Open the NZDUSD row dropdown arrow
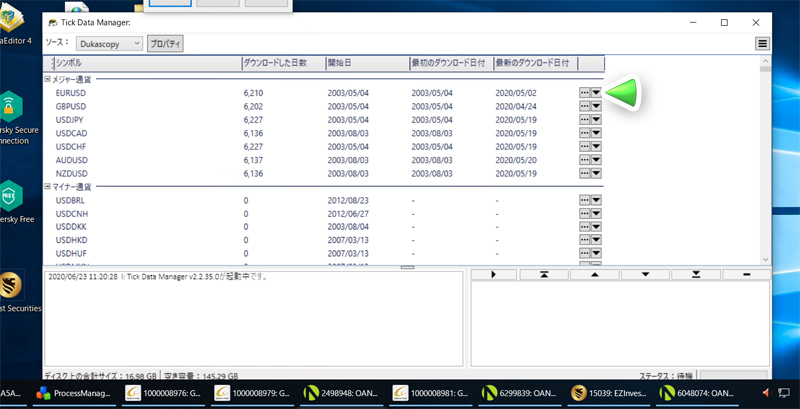This screenshot has width=800, height=409. (x=596, y=173)
